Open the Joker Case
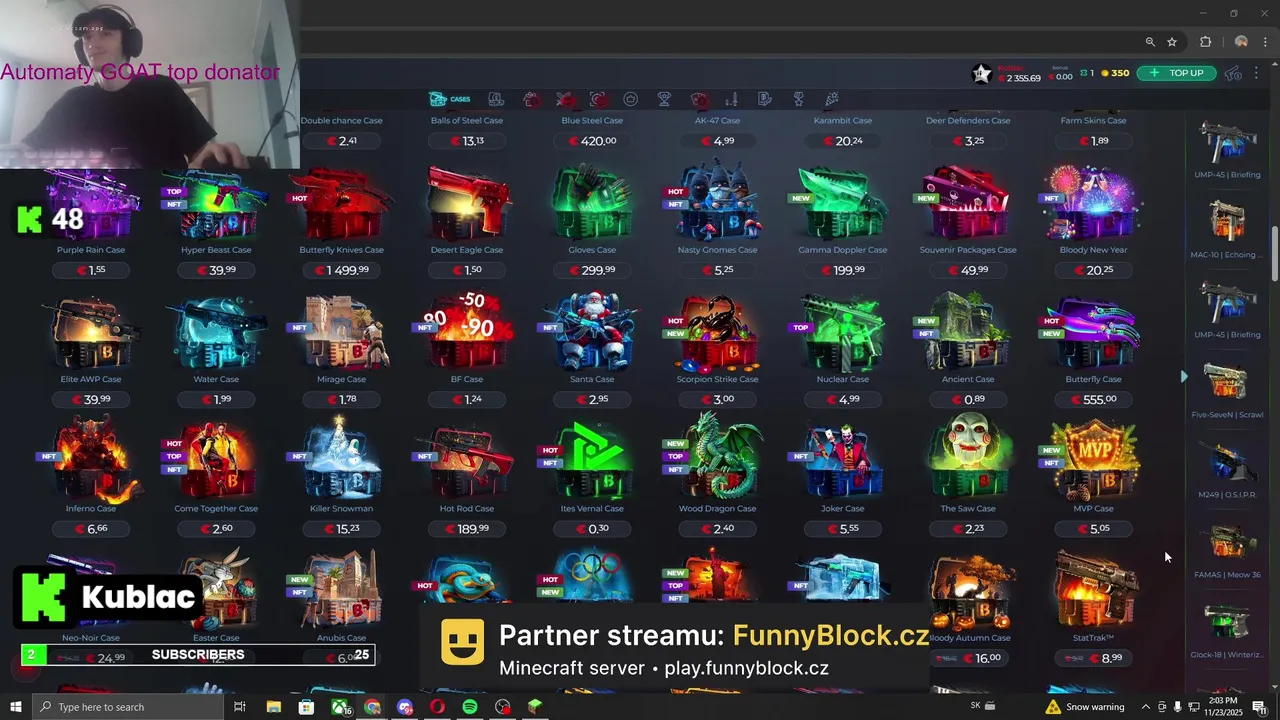 click(843, 462)
